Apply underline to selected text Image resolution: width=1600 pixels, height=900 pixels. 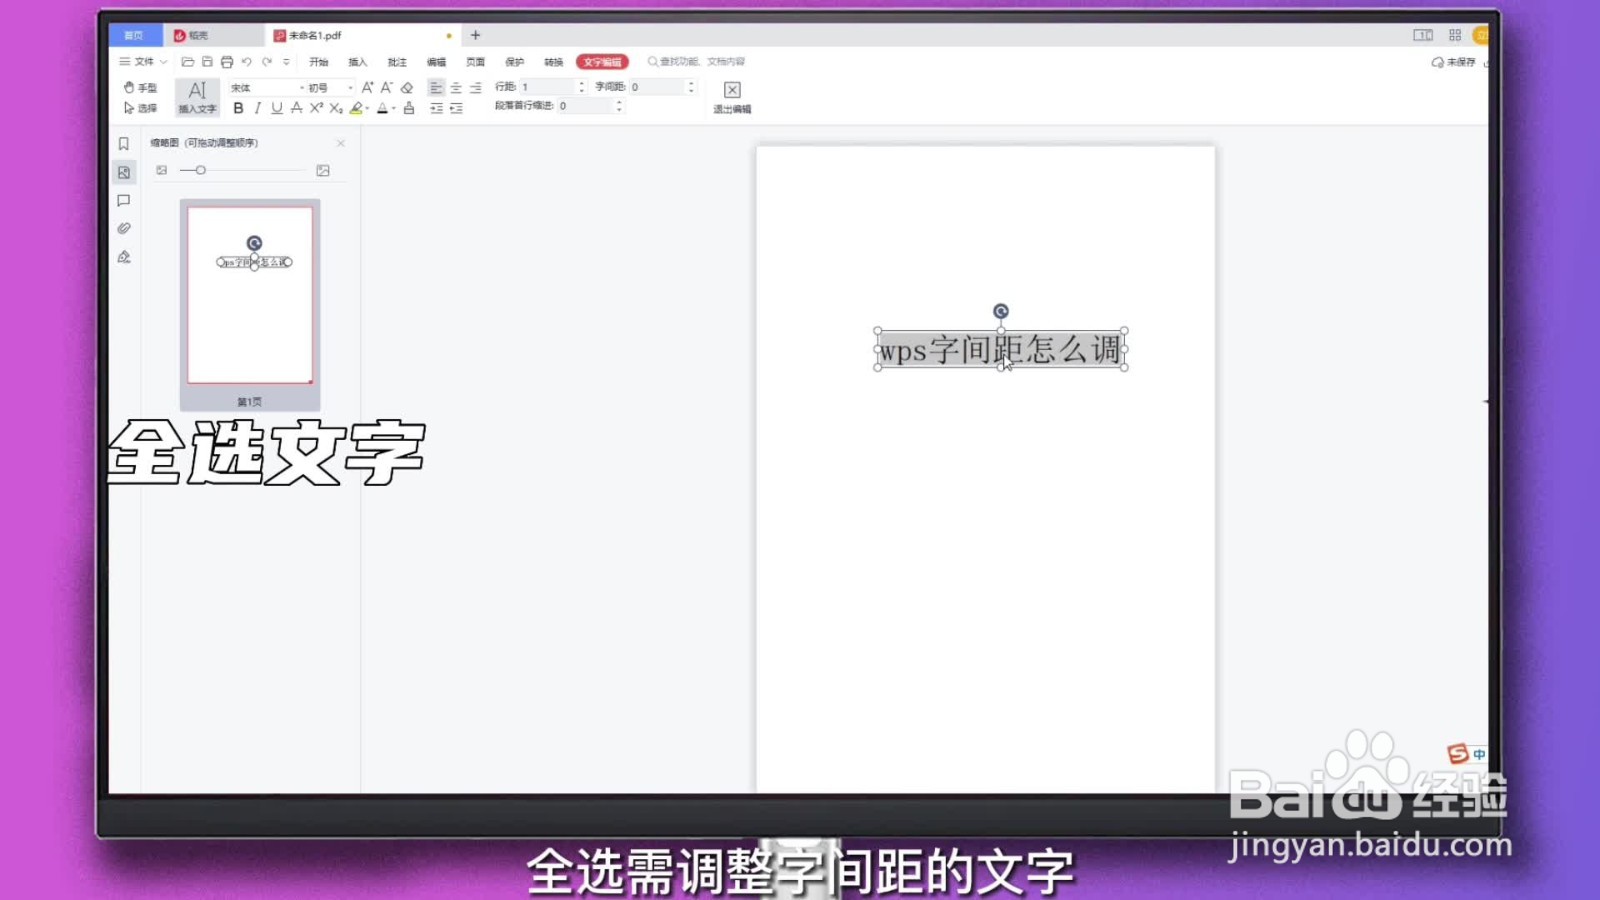(x=276, y=108)
